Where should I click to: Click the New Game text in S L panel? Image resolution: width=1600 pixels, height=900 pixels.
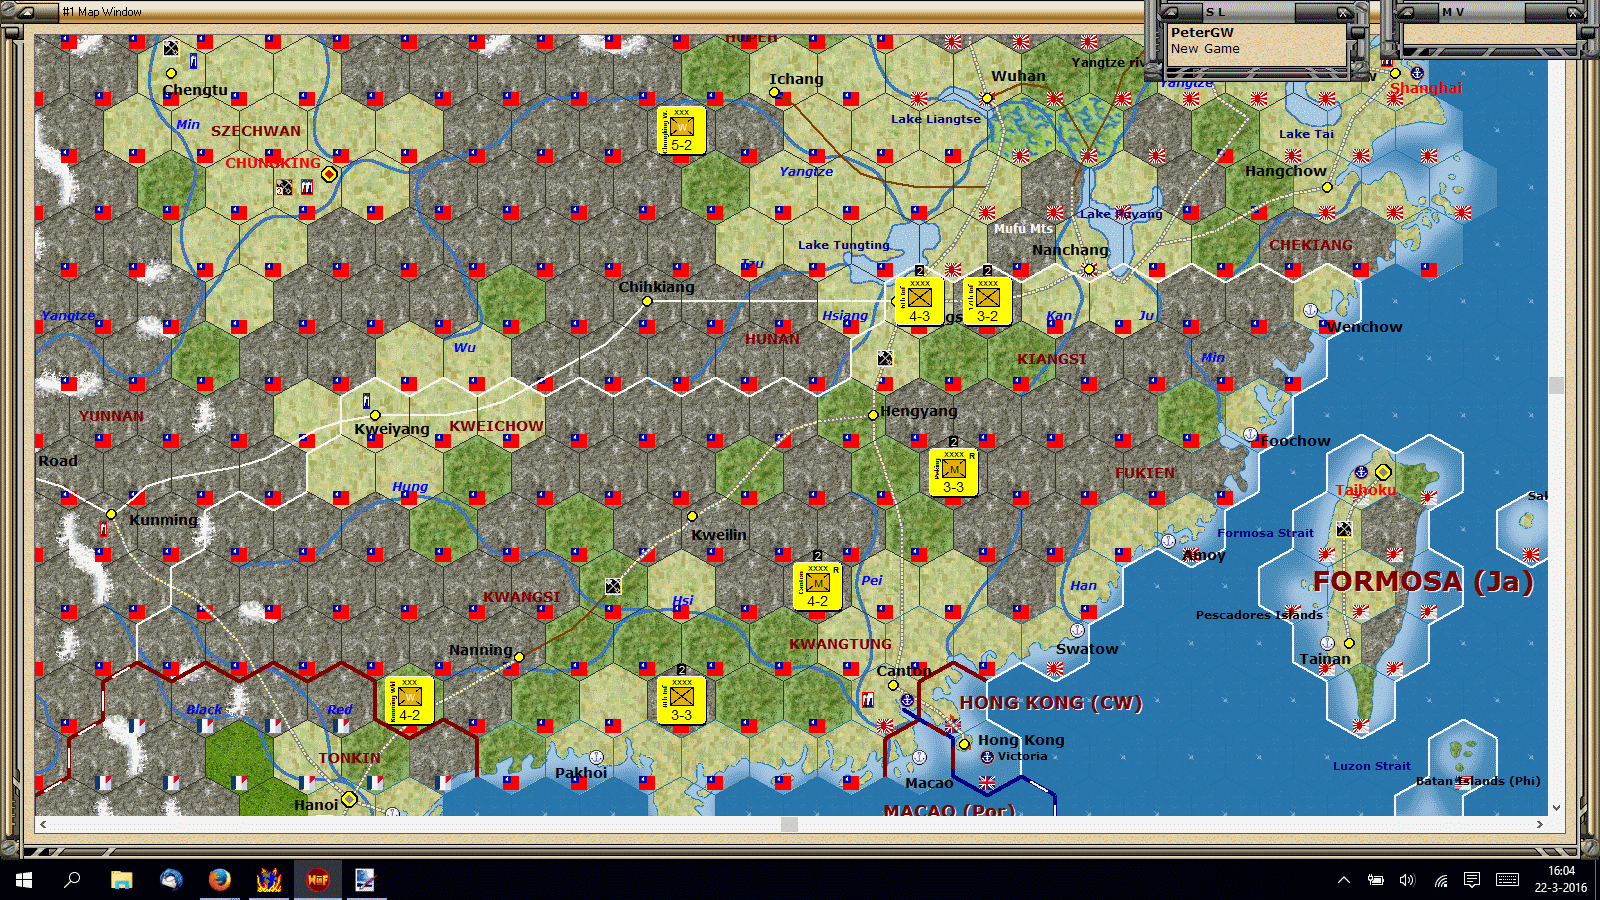click(1205, 48)
